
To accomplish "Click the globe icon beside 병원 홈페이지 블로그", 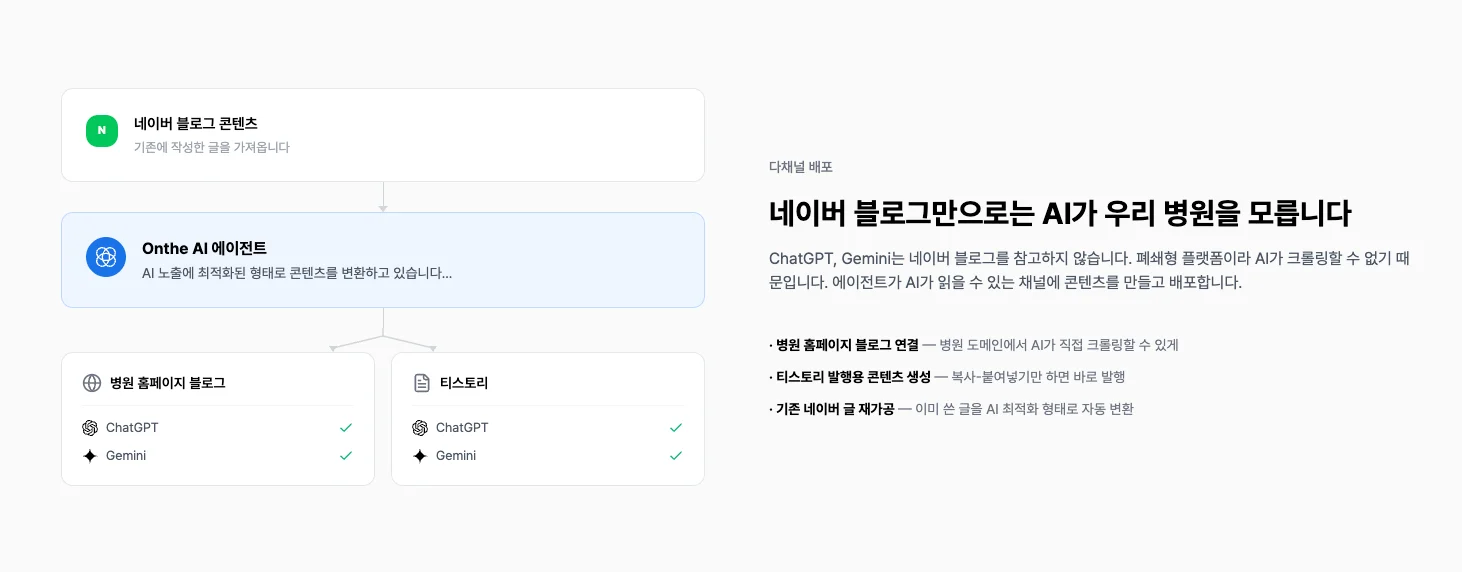I will tap(92, 383).
